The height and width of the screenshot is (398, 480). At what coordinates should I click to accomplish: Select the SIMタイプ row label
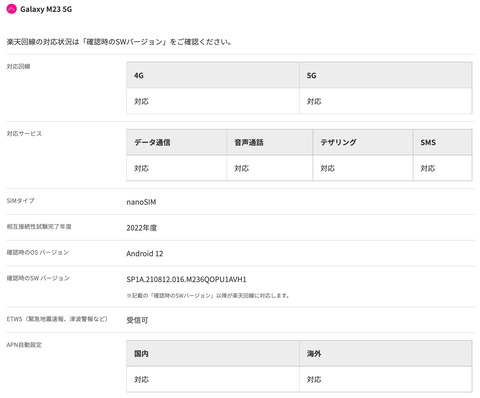click(20, 201)
